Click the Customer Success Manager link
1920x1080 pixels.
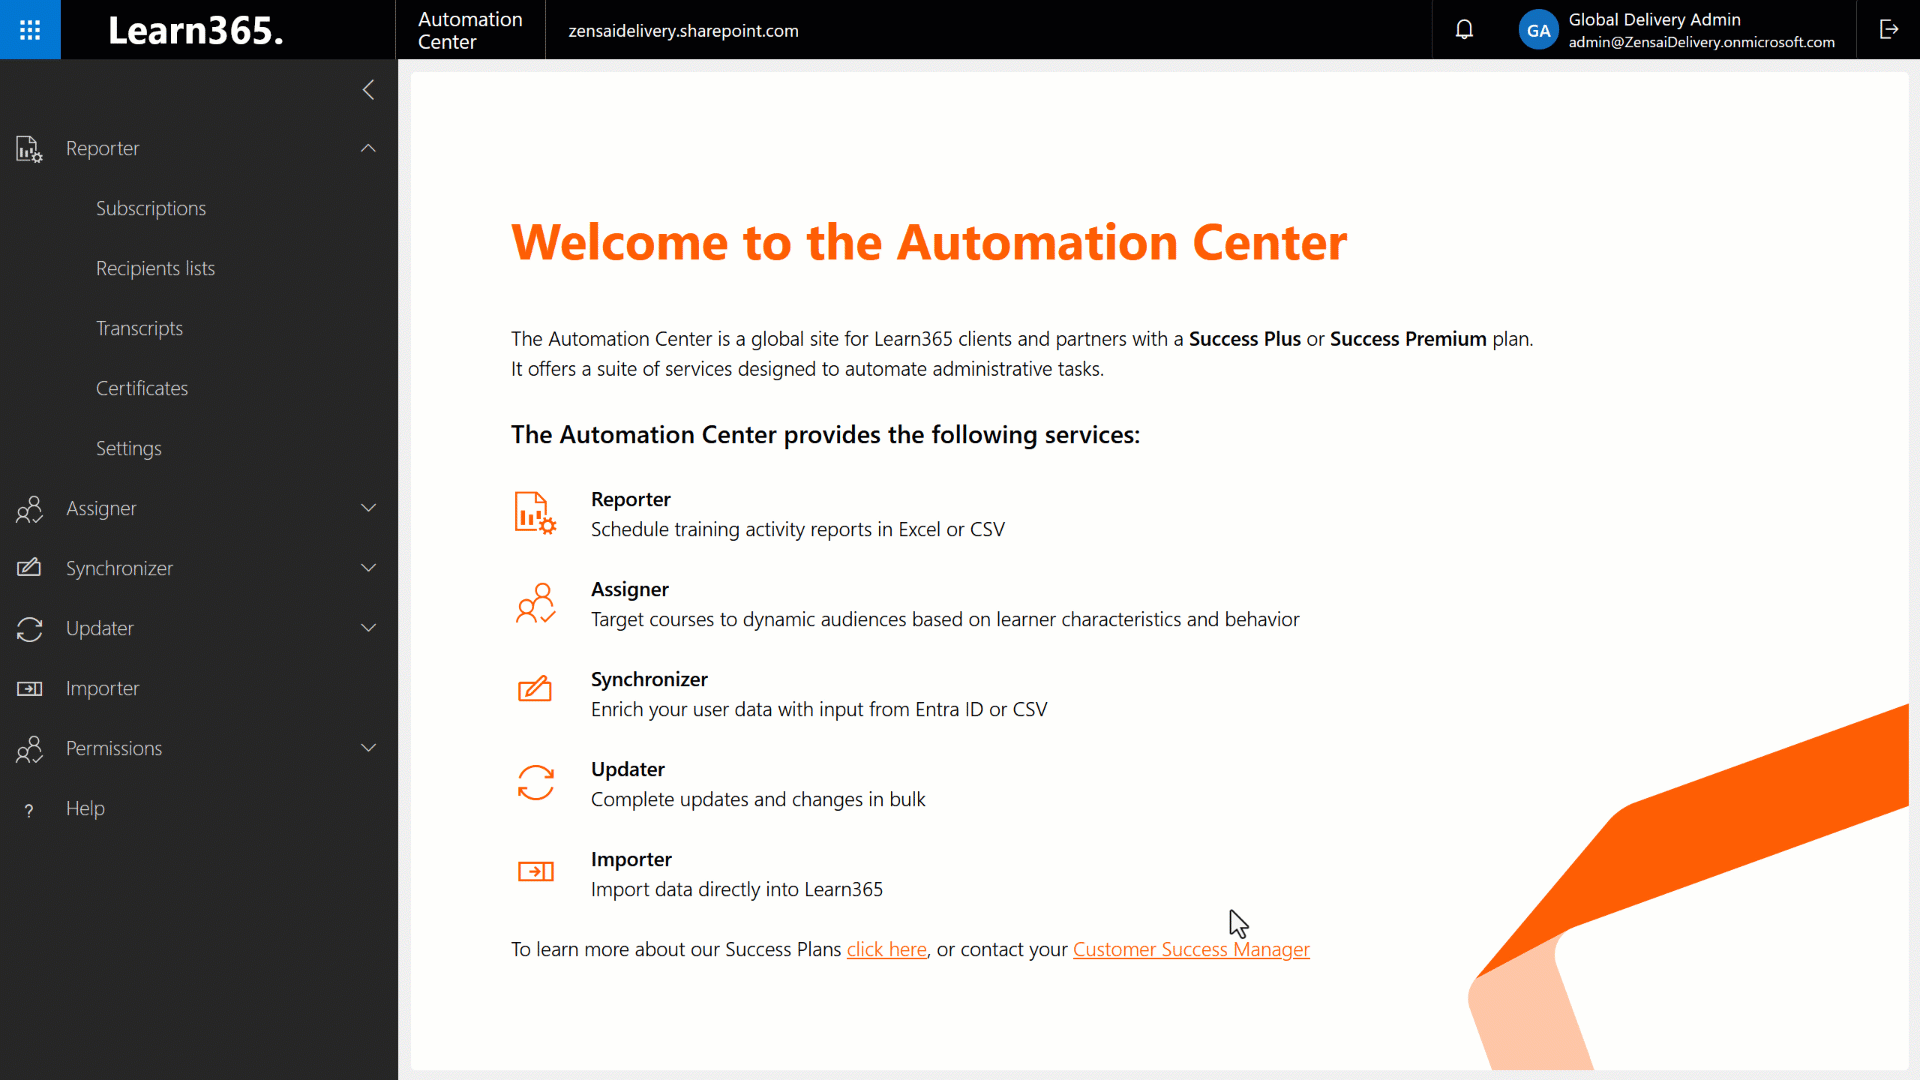tap(1191, 949)
